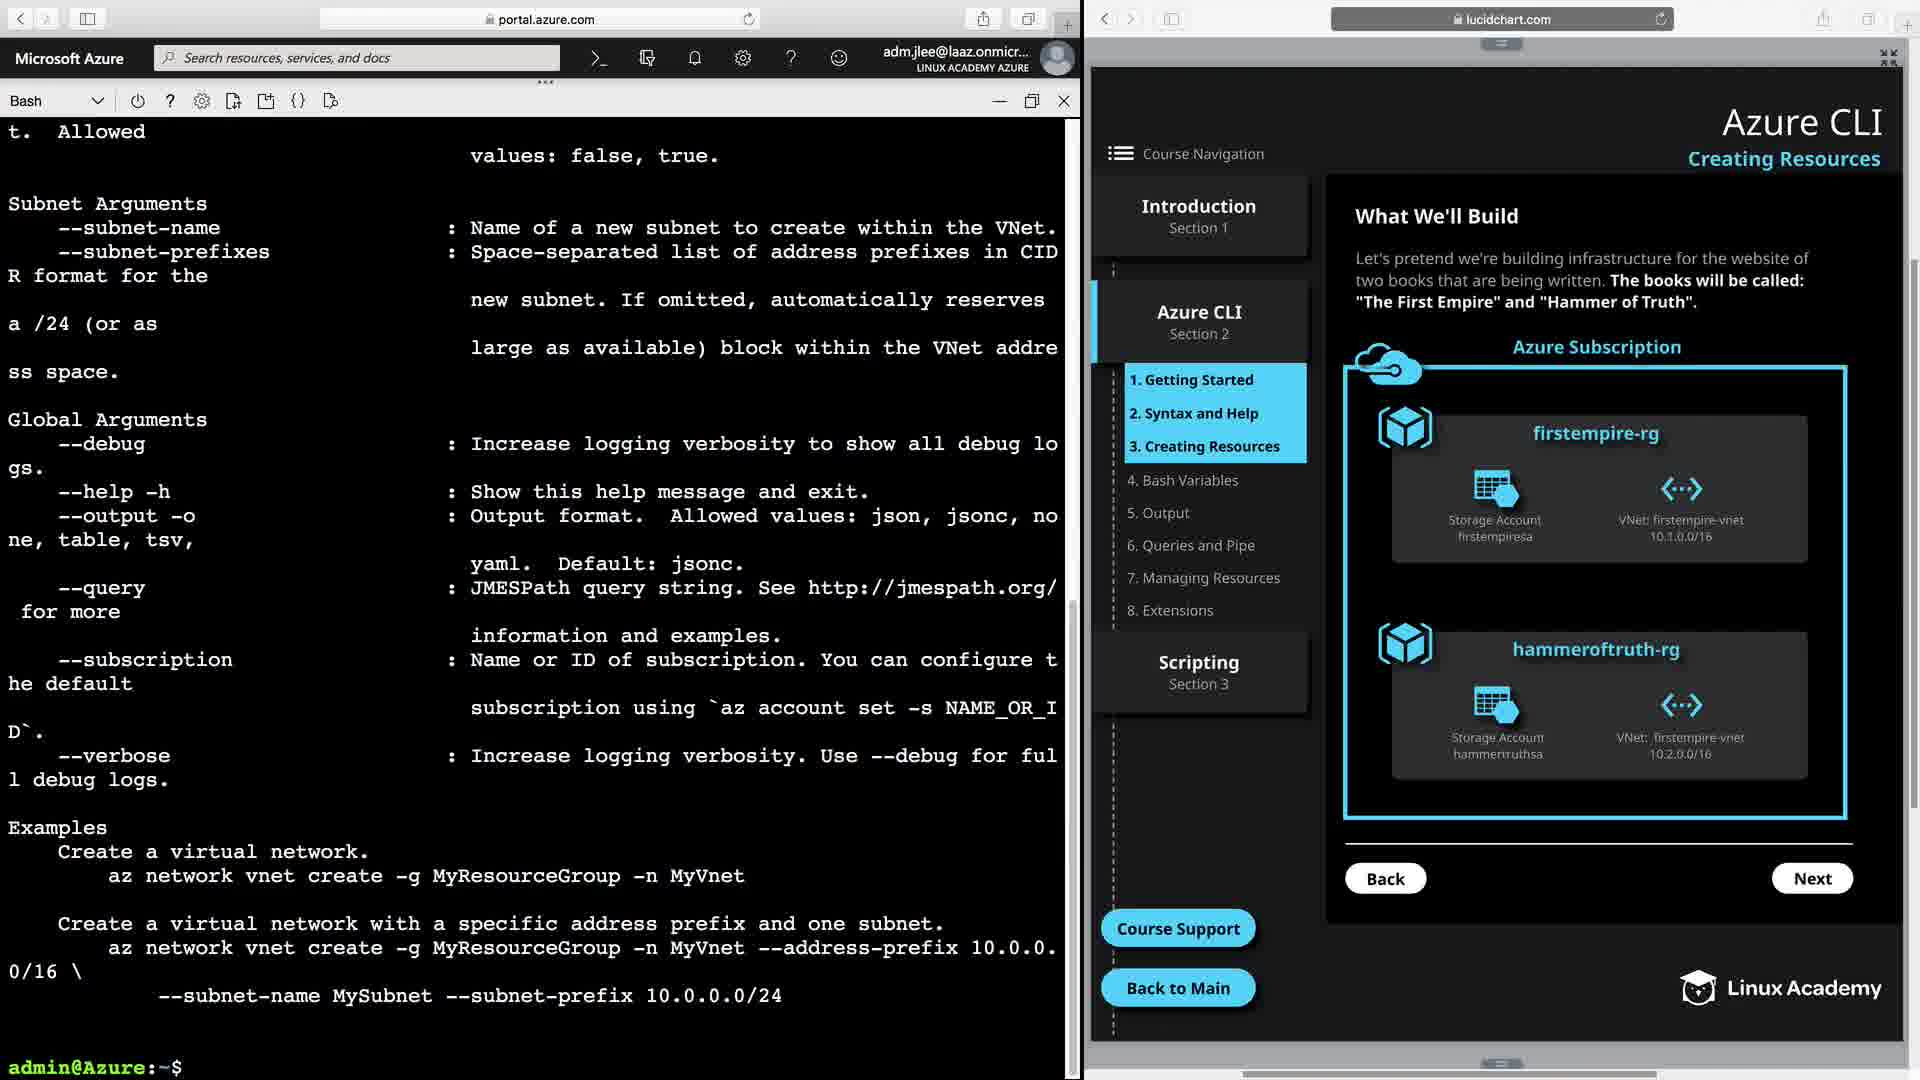Open Cloud Shell upload/download files icon
This screenshot has width=1920, height=1080.
pyautogui.click(x=234, y=101)
